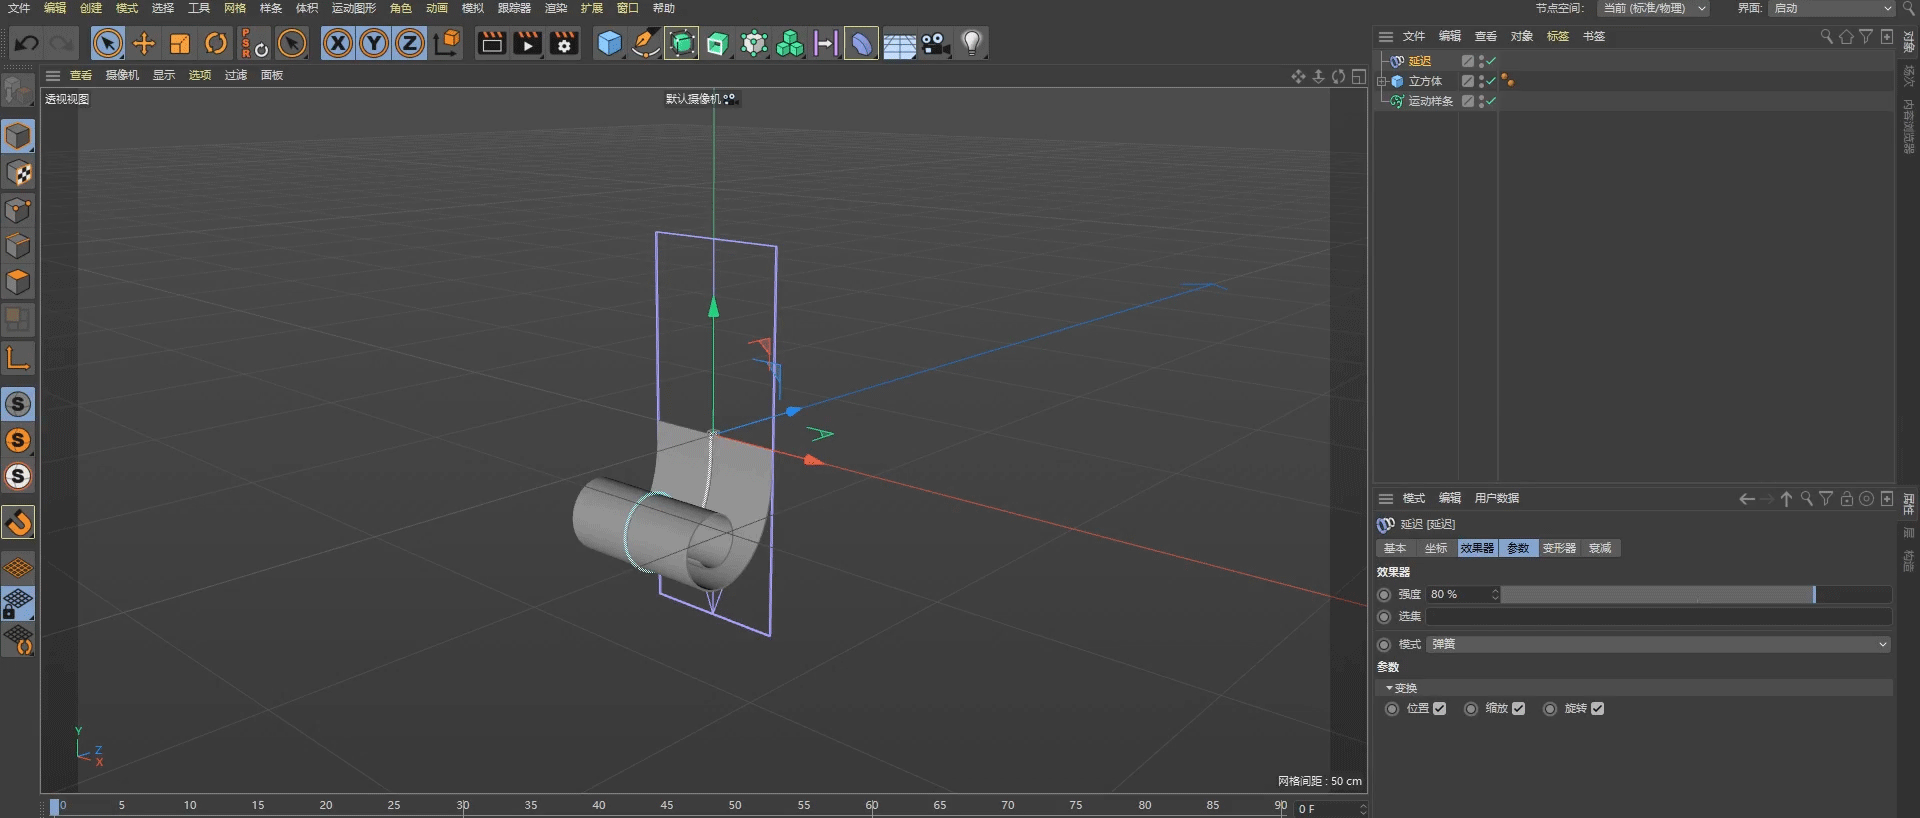Switch to the 衰减 tab

[x=1600, y=548]
